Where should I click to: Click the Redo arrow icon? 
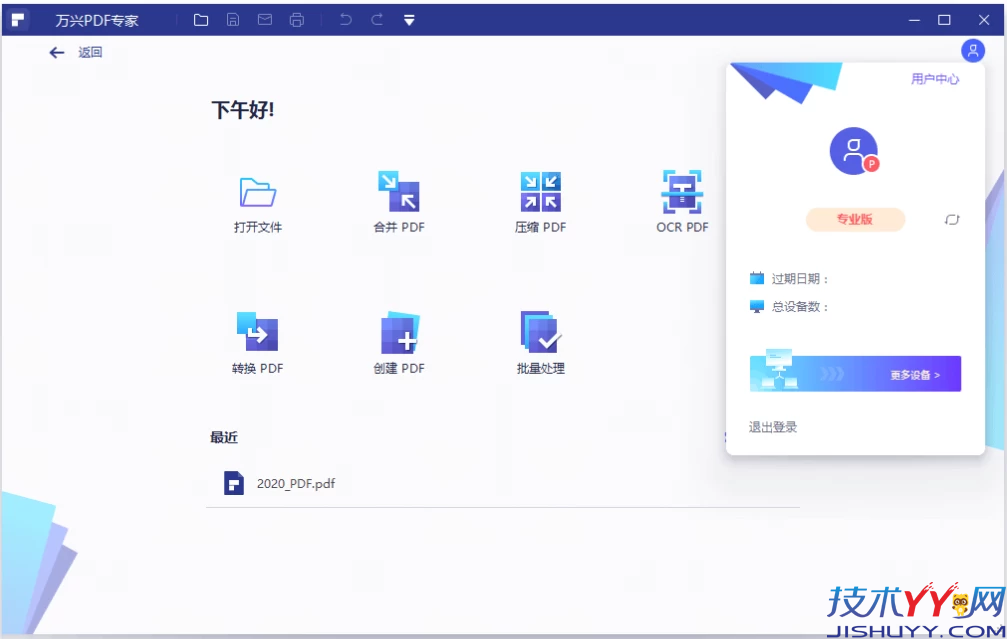tap(378, 19)
